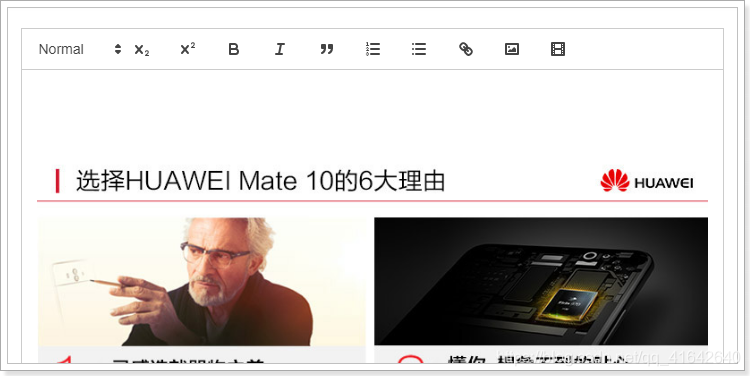Viewport: 750px width, 376px height.
Task: Open the Normal heading style dropdown
Action: [x=80, y=49]
